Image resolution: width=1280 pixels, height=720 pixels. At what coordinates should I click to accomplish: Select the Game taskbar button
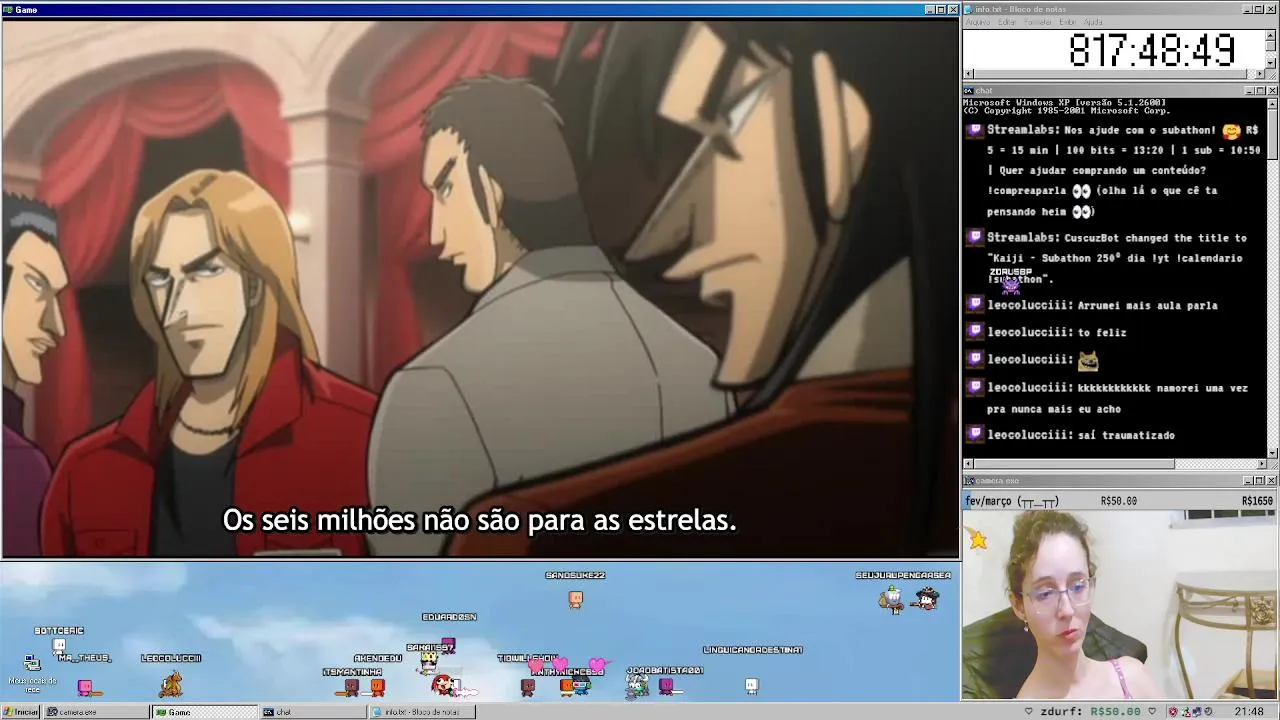point(204,712)
